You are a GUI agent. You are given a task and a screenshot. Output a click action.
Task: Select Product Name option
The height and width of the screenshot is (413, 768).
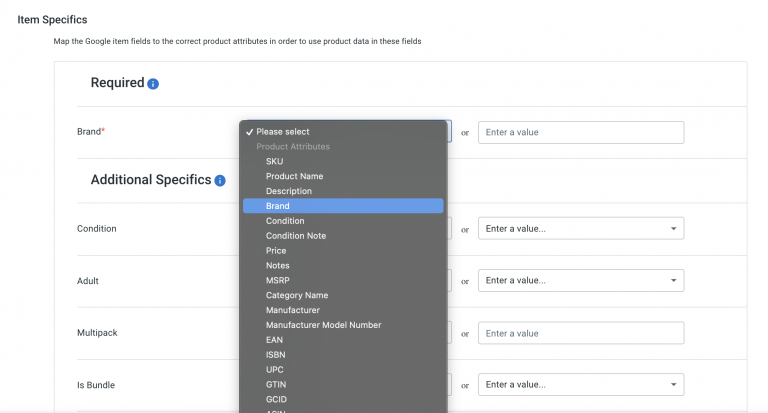[x=294, y=176]
